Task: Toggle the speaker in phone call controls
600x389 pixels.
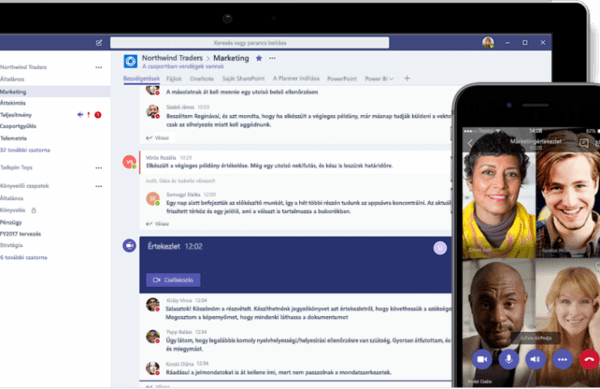Action: (x=535, y=359)
